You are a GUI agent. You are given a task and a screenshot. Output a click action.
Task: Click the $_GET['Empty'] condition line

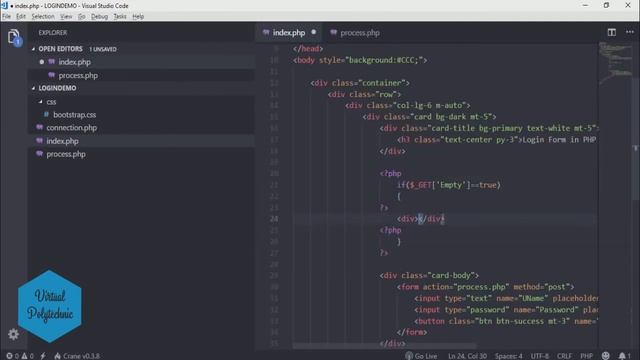[x=449, y=185]
